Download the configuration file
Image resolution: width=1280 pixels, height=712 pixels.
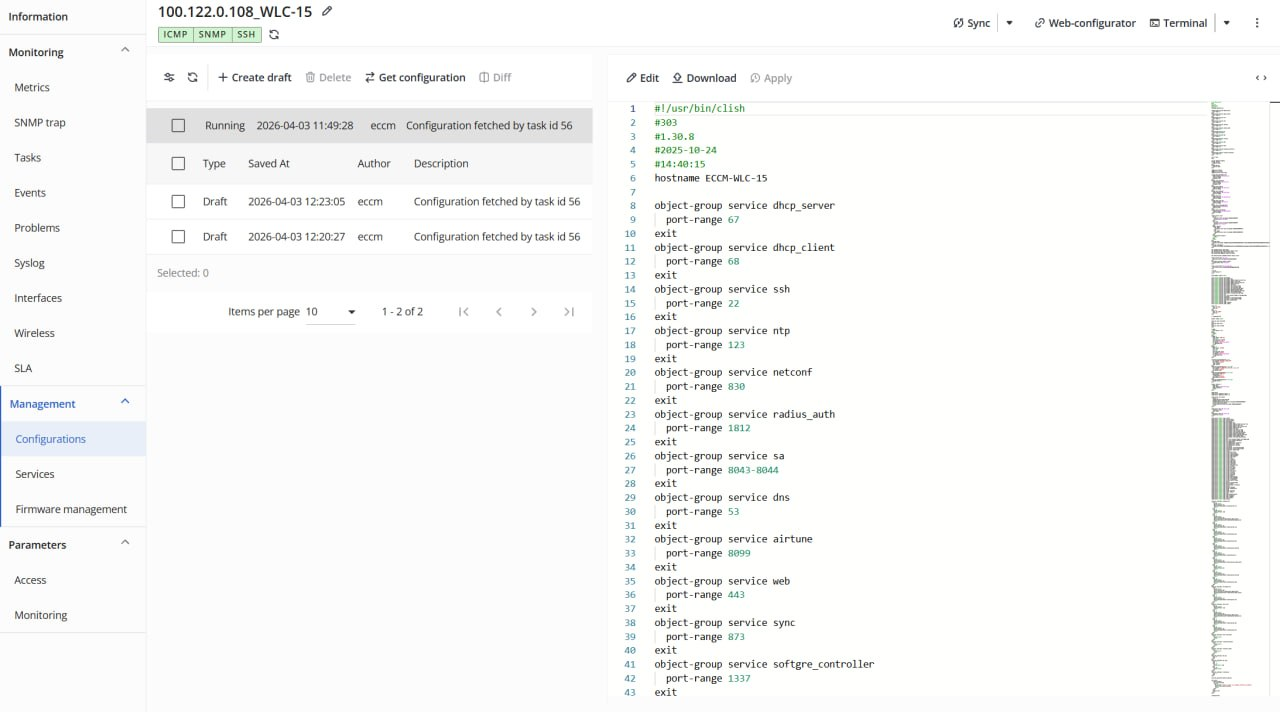point(704,78)
